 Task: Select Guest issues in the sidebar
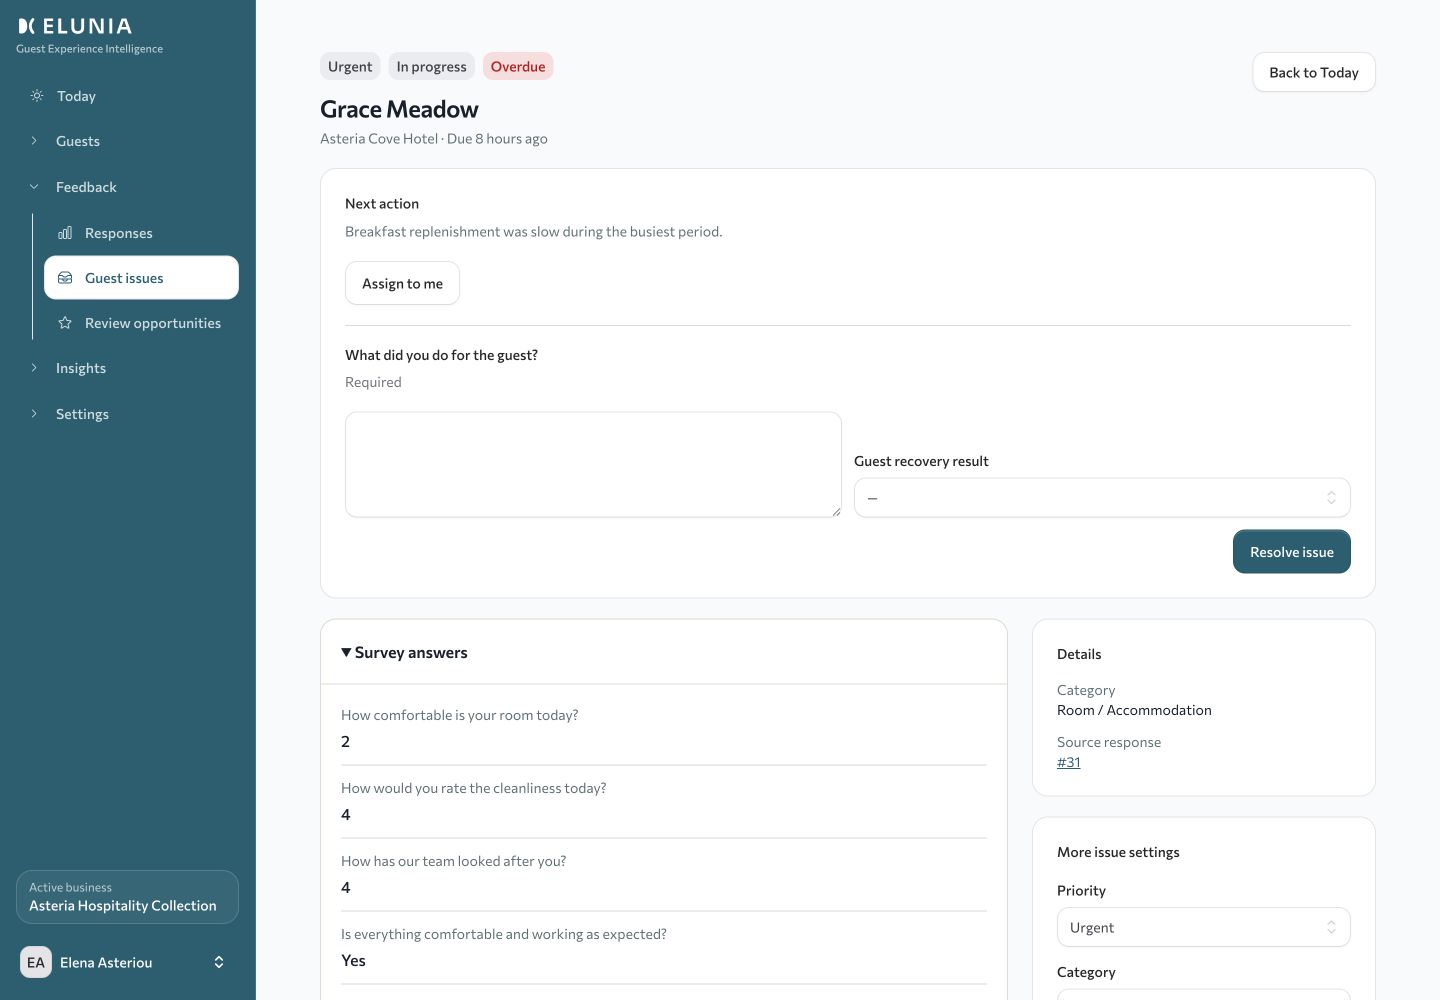(x=141, y=278)
